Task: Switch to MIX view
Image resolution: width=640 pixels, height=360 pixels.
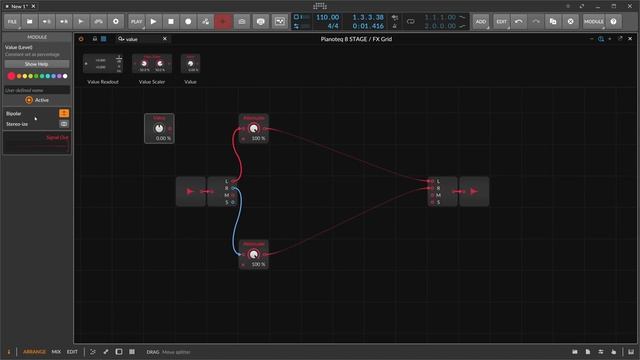Action: coord(56,352)
